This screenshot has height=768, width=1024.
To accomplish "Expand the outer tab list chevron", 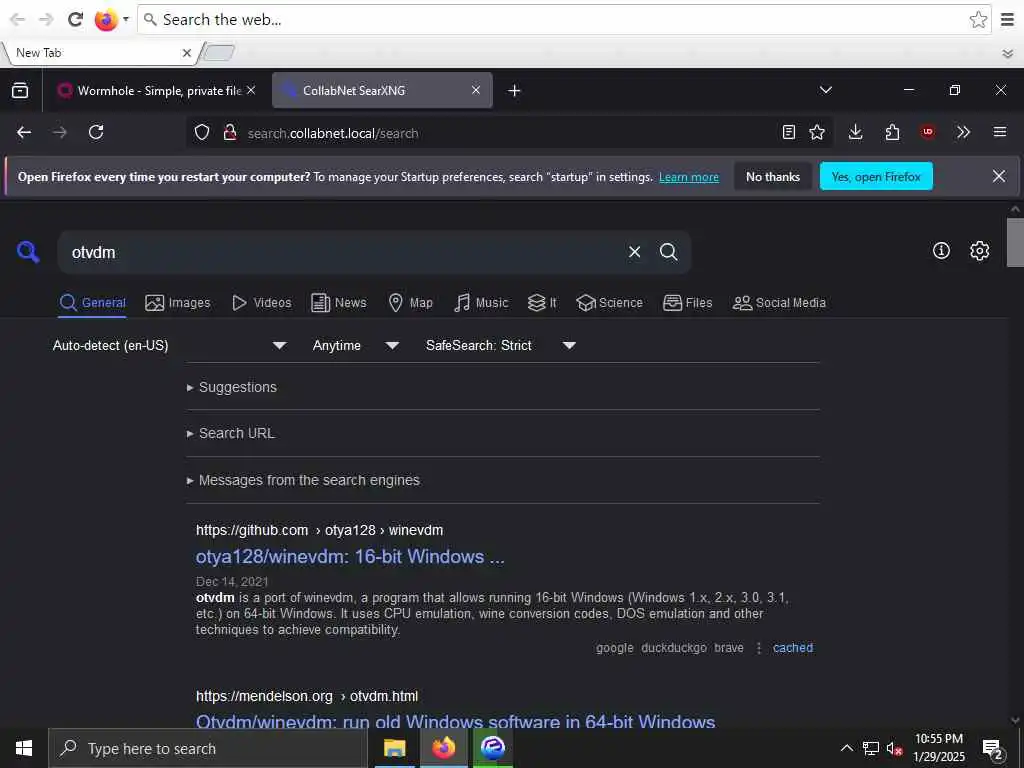I will (1008, 54).
